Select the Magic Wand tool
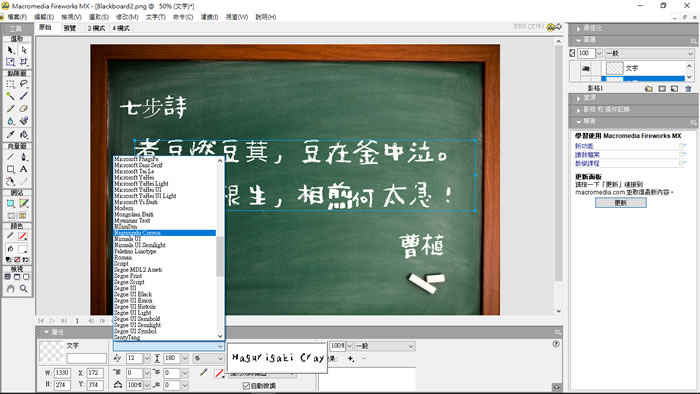Viewport: 700px width, 394px height. click(x=10, y=96)
